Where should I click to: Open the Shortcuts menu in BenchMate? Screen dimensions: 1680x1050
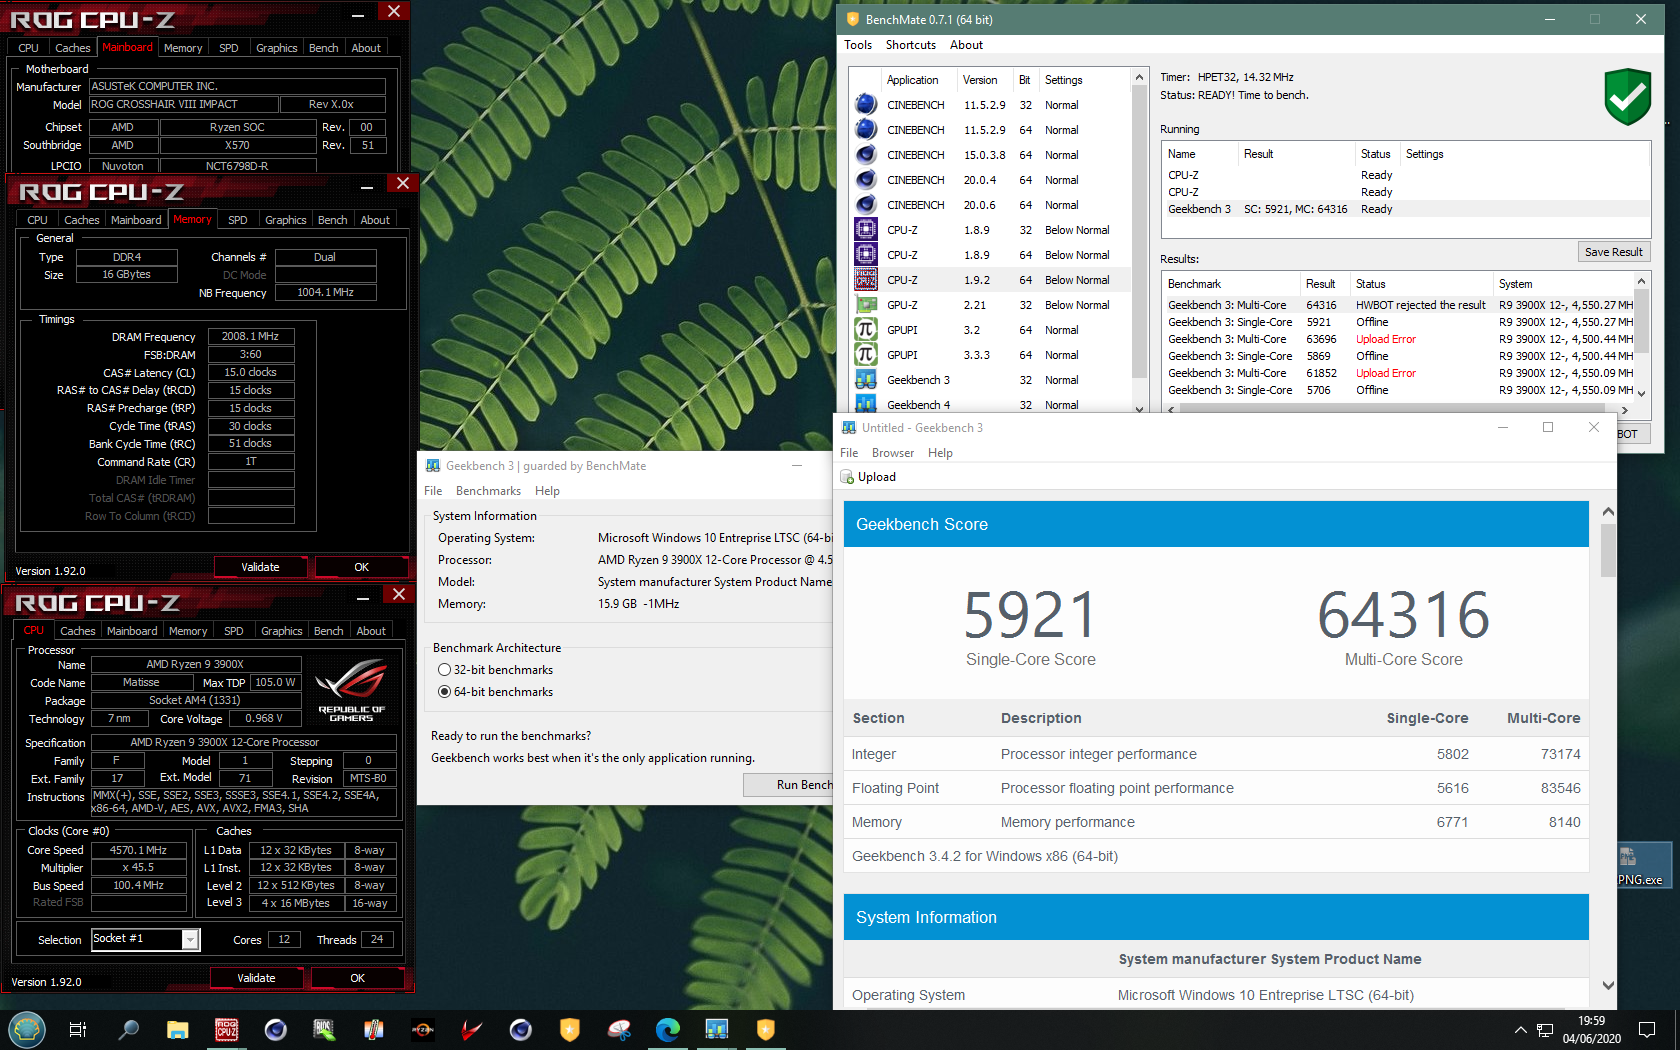click(x=911, y=45)
